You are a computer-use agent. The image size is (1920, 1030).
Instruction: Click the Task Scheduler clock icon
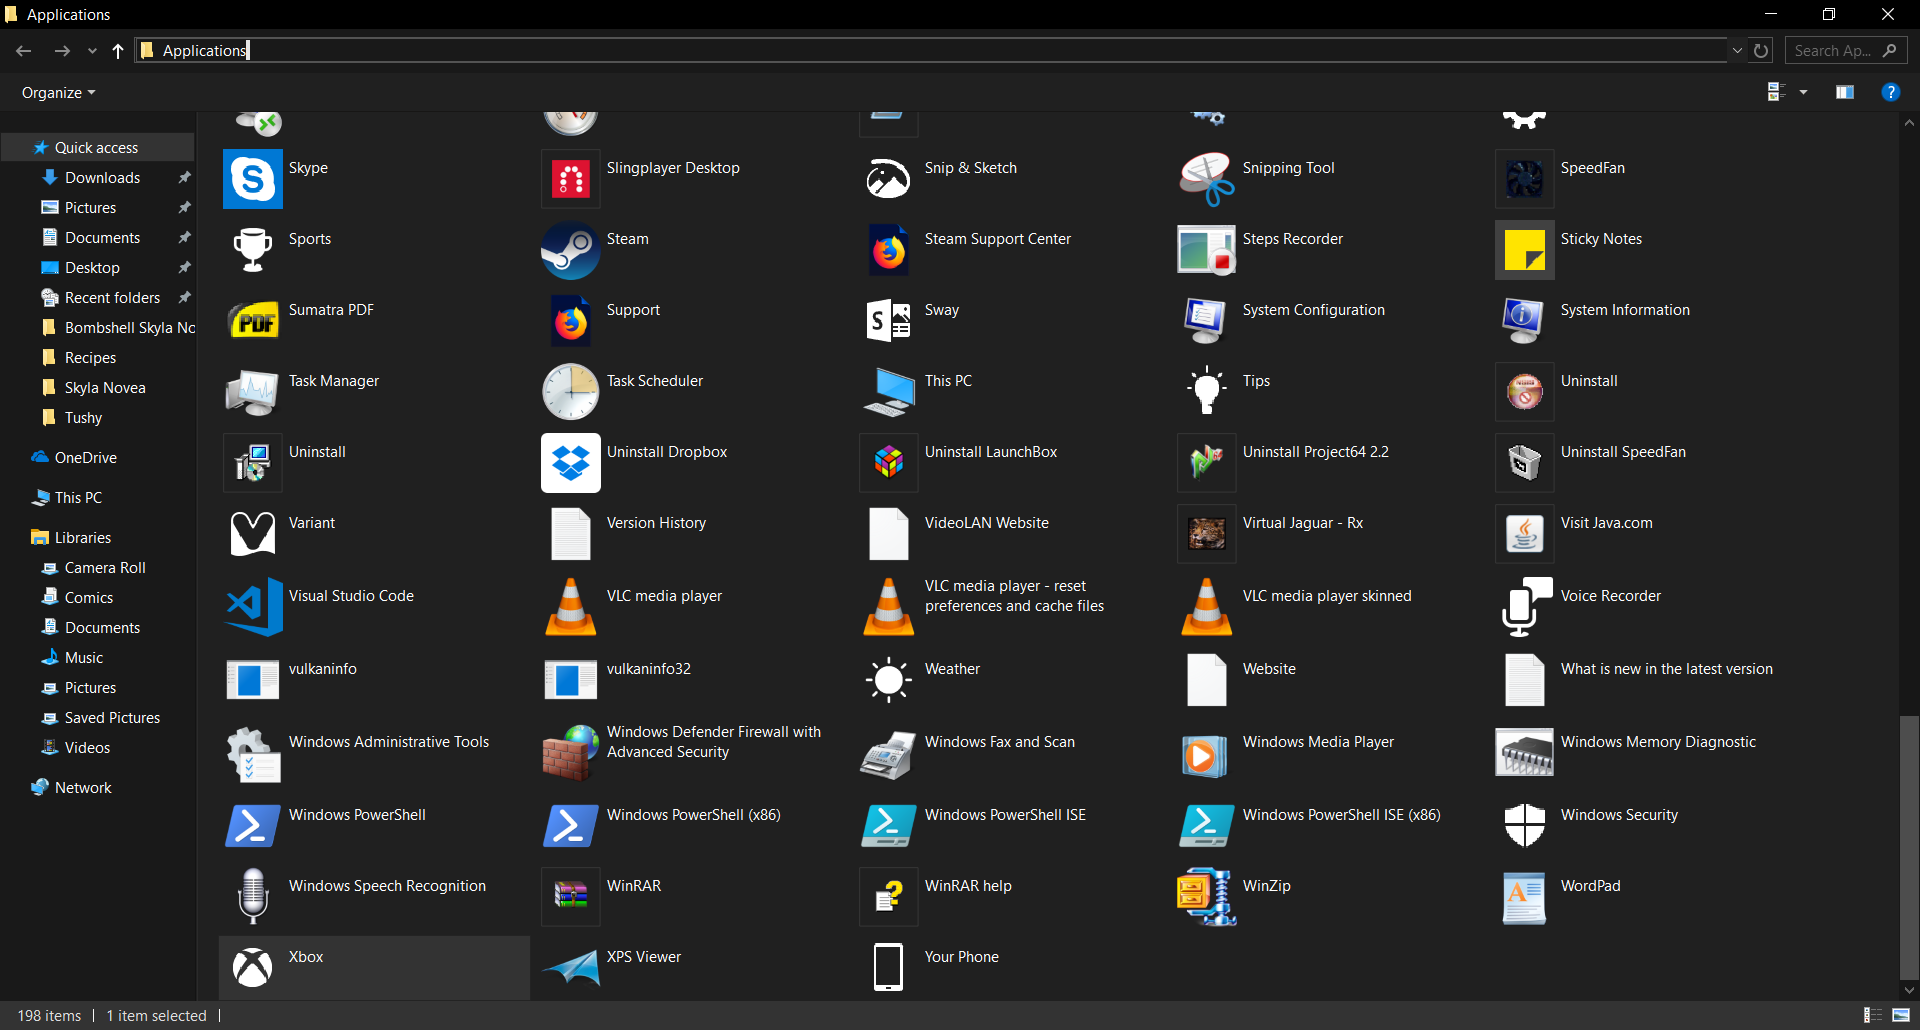[x=571, y=392]
